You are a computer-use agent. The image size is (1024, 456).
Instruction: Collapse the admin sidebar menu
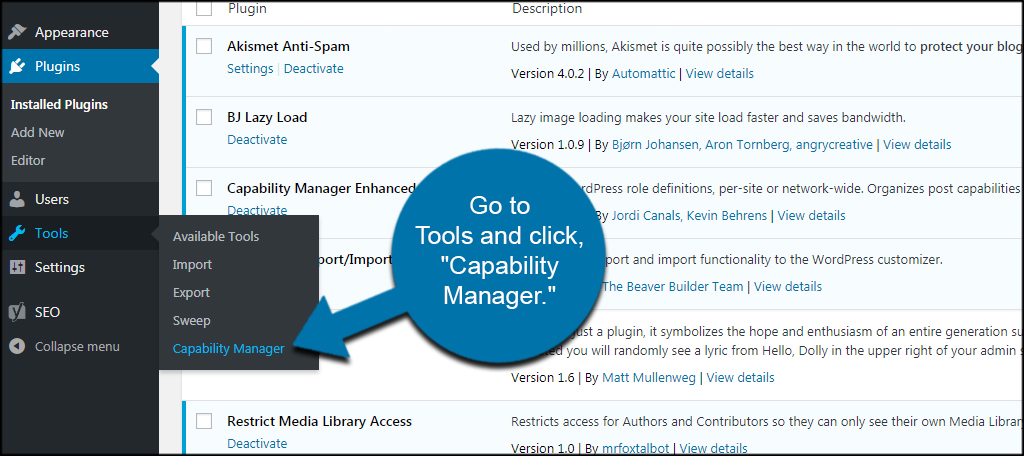point(77,346)
